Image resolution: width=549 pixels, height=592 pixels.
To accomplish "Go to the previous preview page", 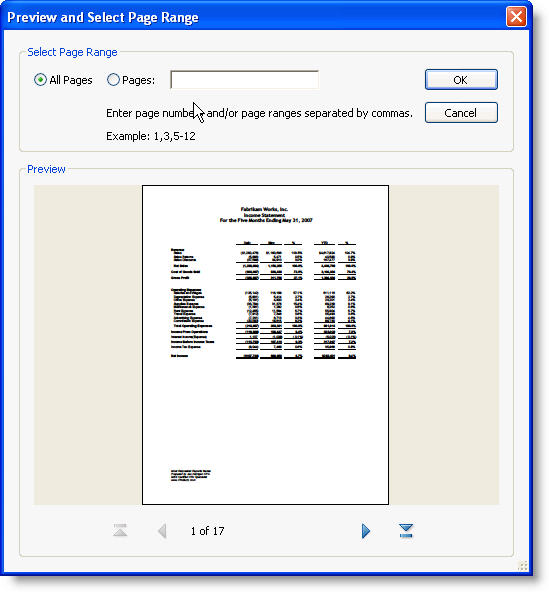I will (162, 531).
